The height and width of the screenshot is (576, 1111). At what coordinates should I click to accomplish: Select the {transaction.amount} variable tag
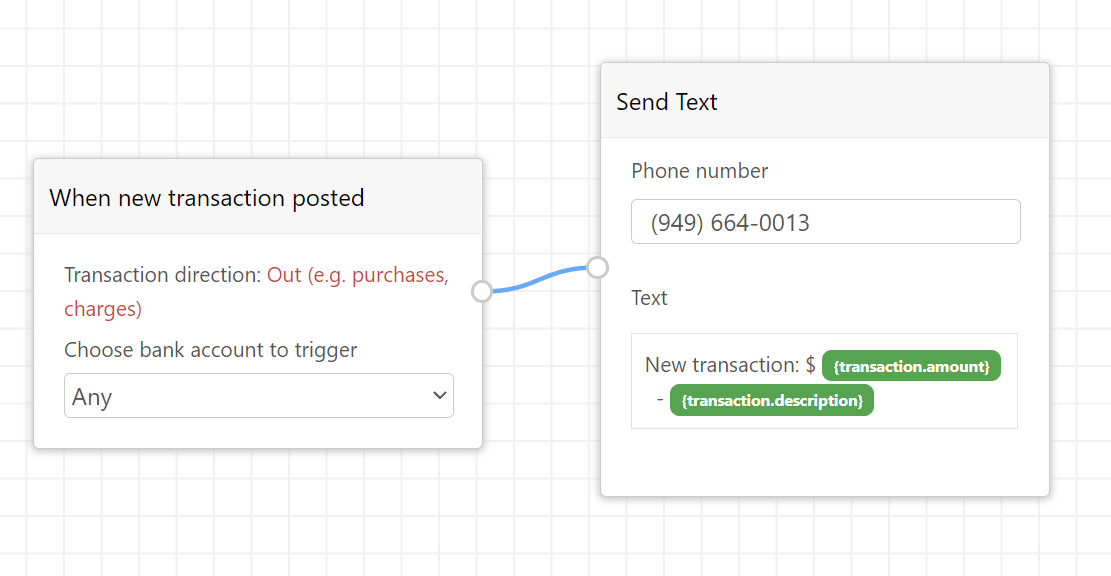coord(911,366)
